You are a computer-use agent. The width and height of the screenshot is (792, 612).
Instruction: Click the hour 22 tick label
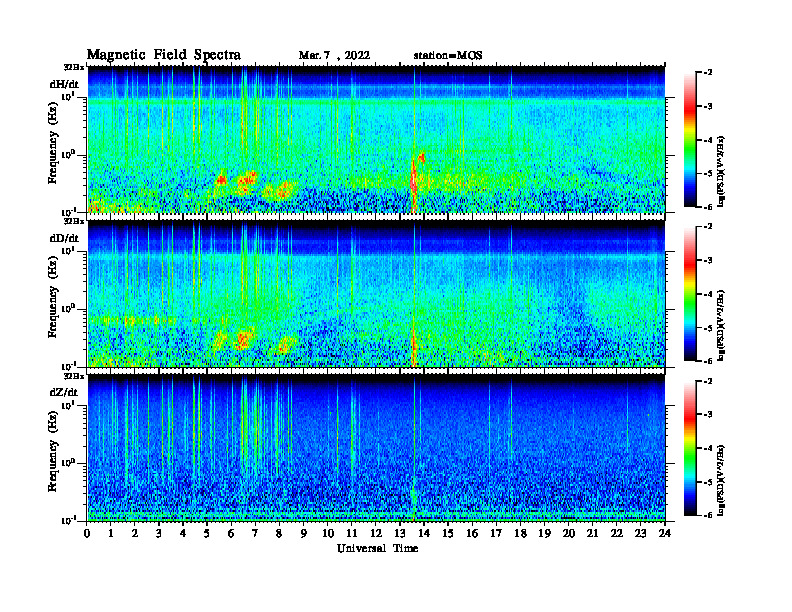pos(617,533)
